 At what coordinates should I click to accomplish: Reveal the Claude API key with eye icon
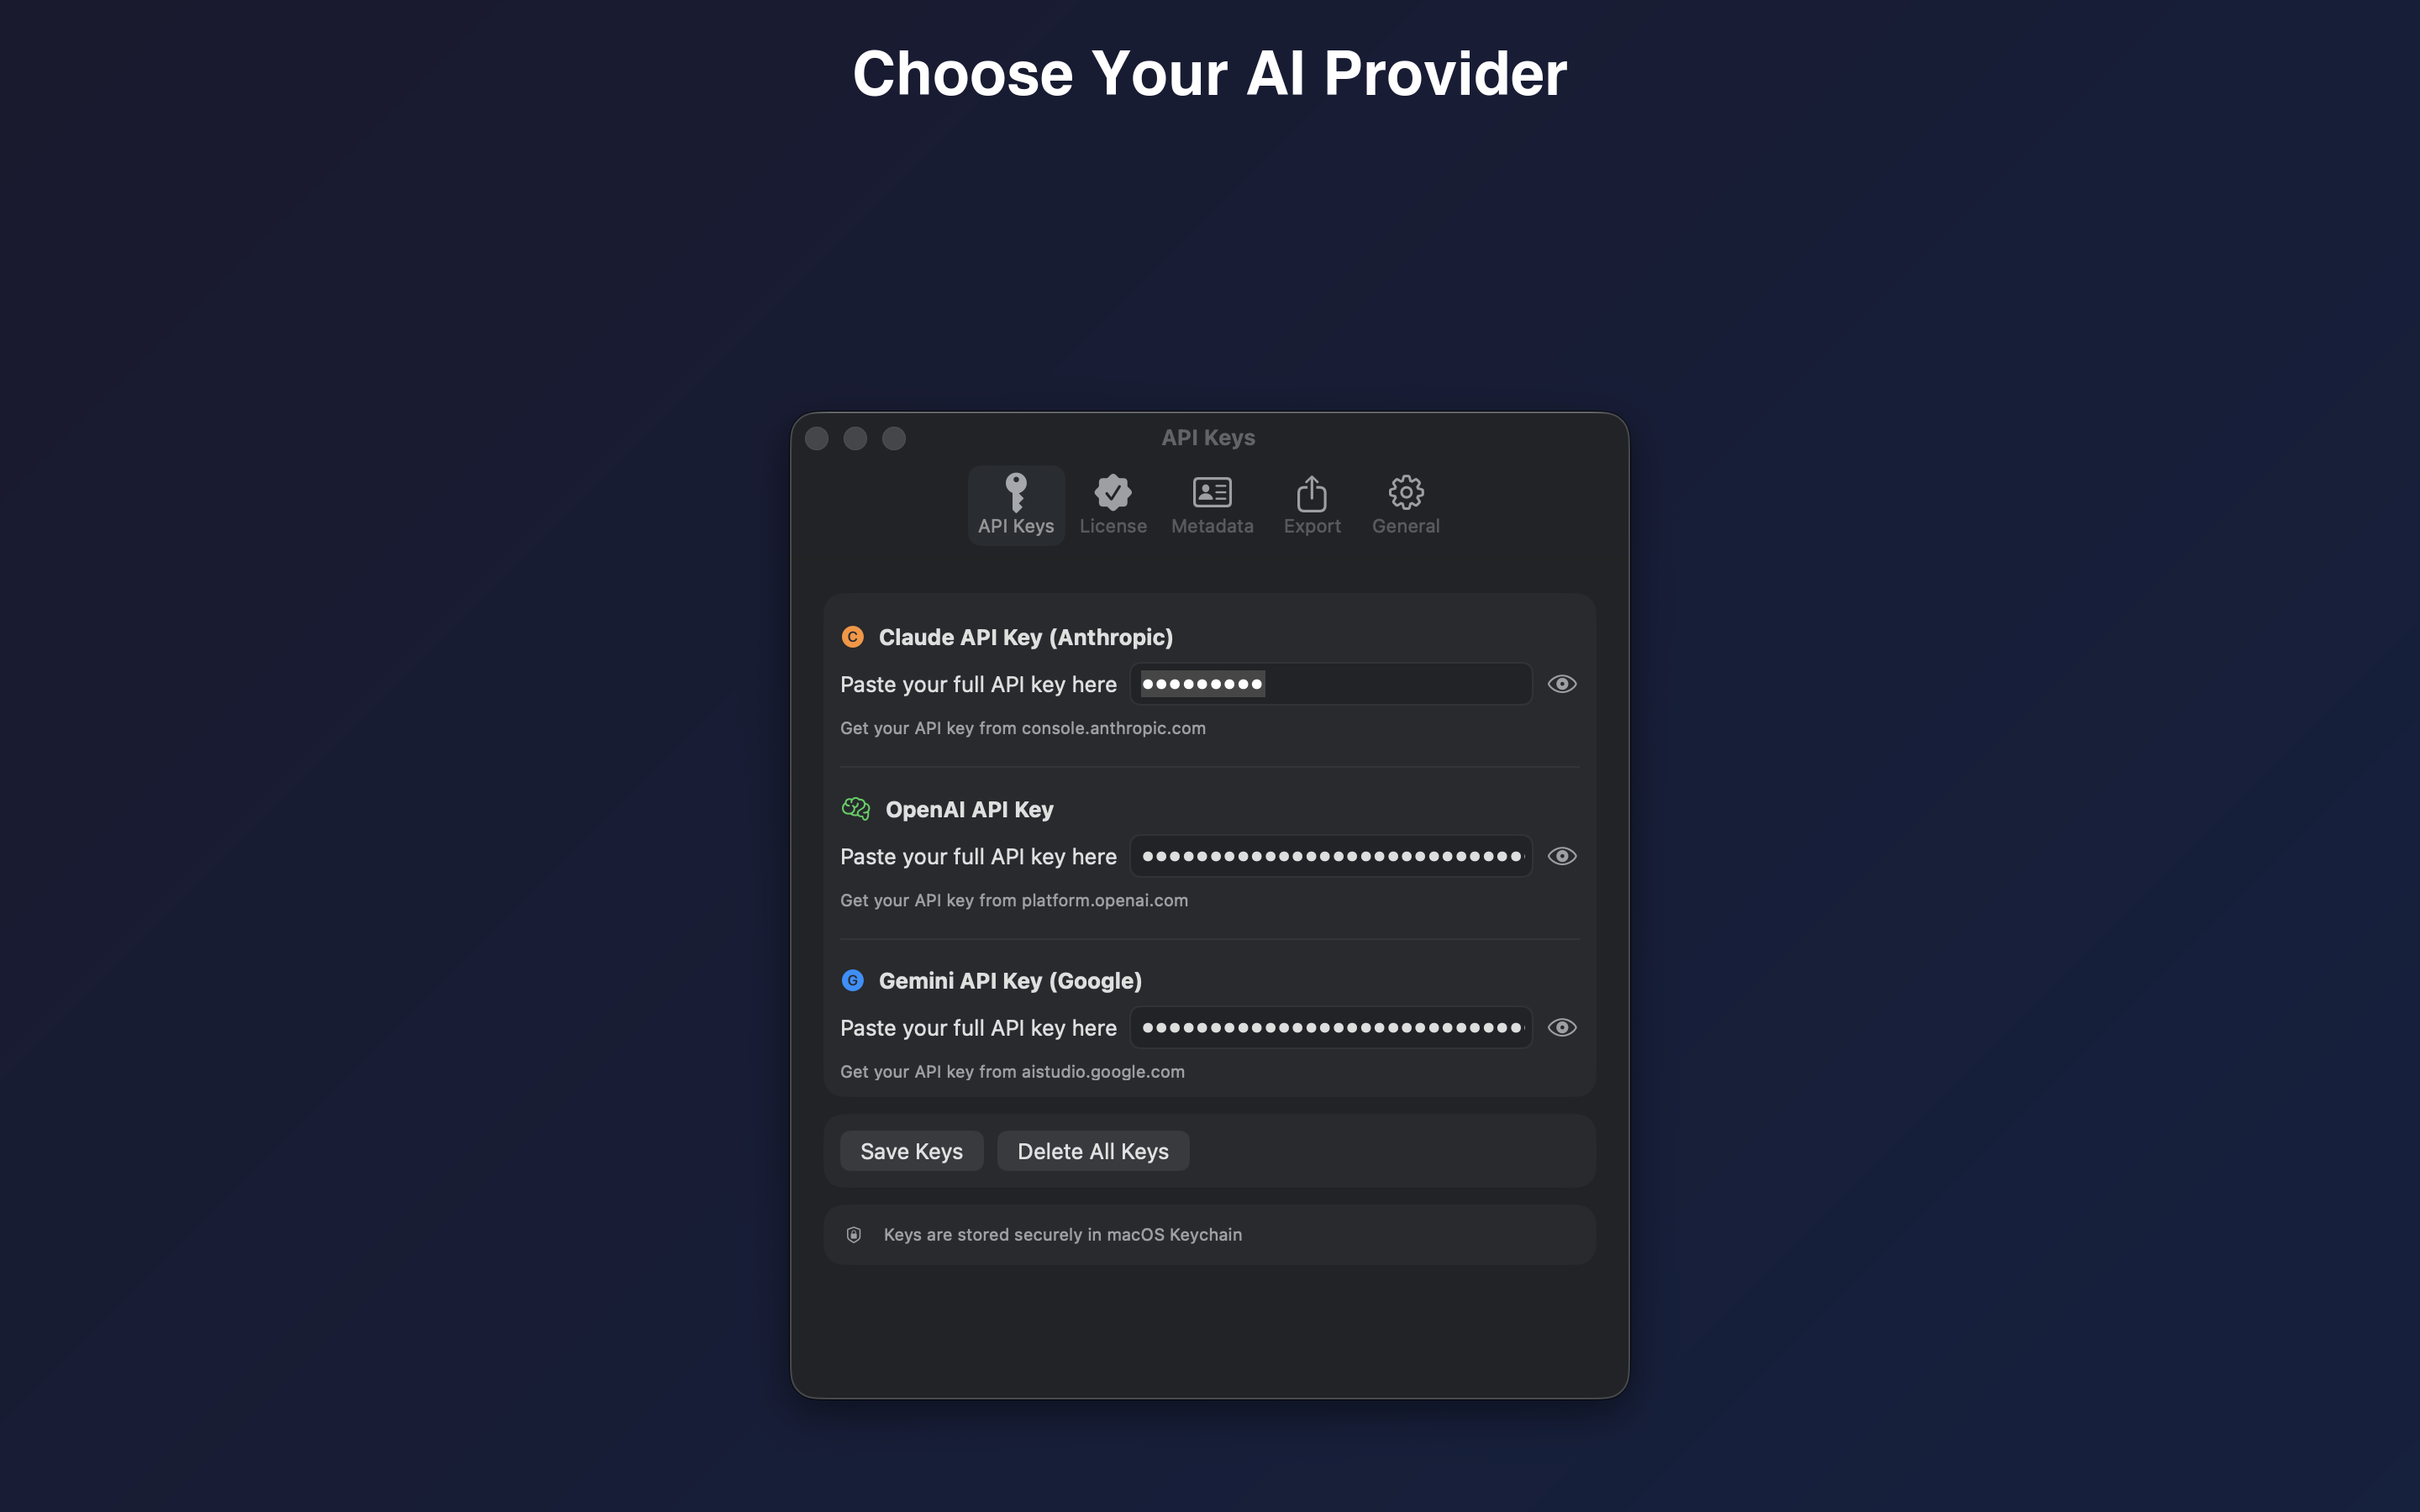1562,684
